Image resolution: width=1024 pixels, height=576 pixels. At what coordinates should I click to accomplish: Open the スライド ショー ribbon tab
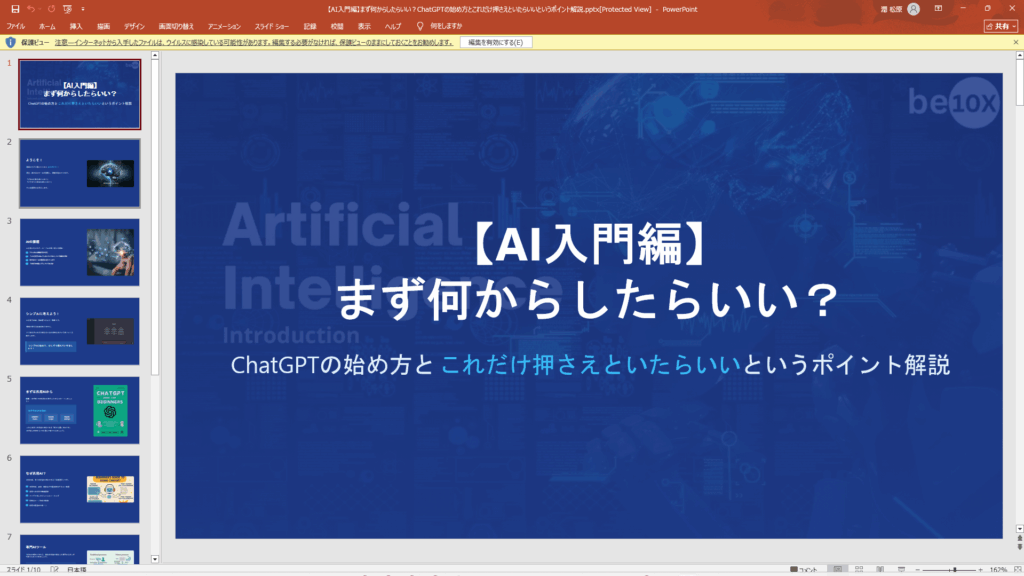(272, 26)
